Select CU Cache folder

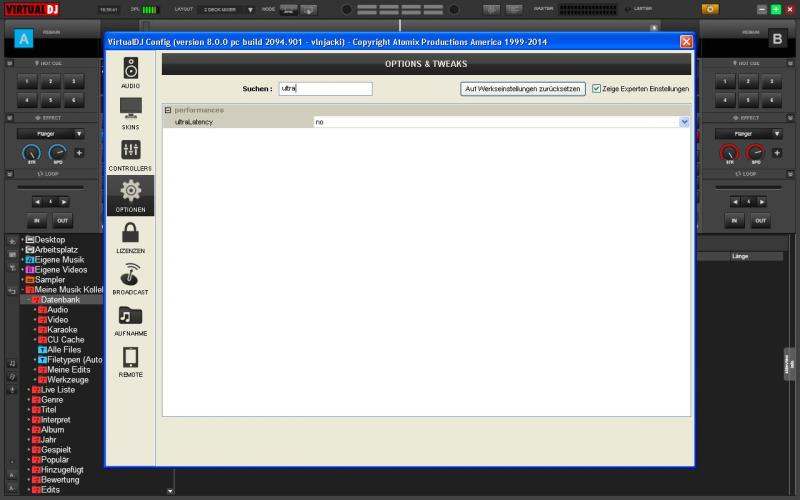65,340
